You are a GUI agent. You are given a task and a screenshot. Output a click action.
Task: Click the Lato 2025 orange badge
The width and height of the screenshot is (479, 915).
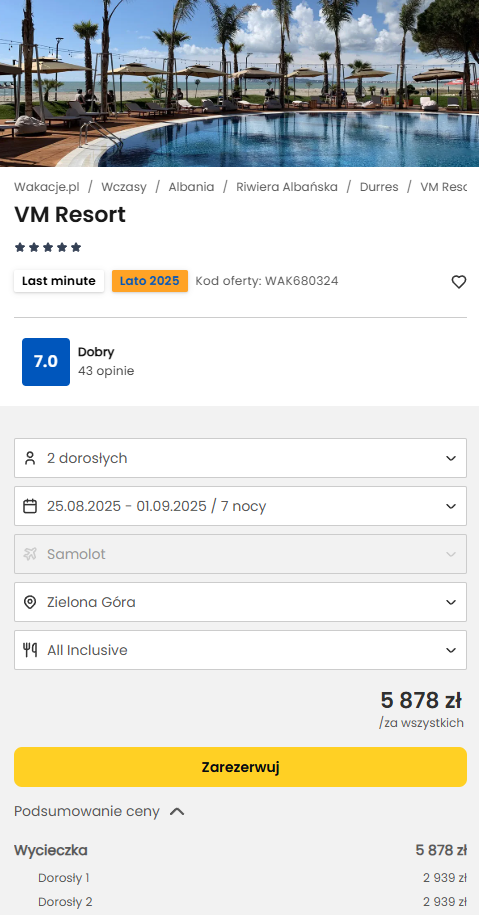(x=150, y=281)
